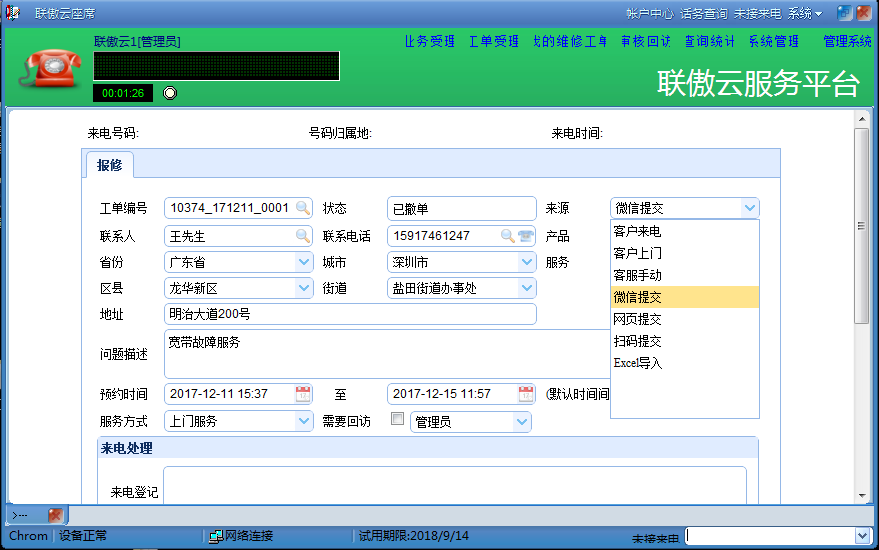879x550 pixels.
Task: Expand the 街道 dropdown list
Action: (x=527, y=288)
